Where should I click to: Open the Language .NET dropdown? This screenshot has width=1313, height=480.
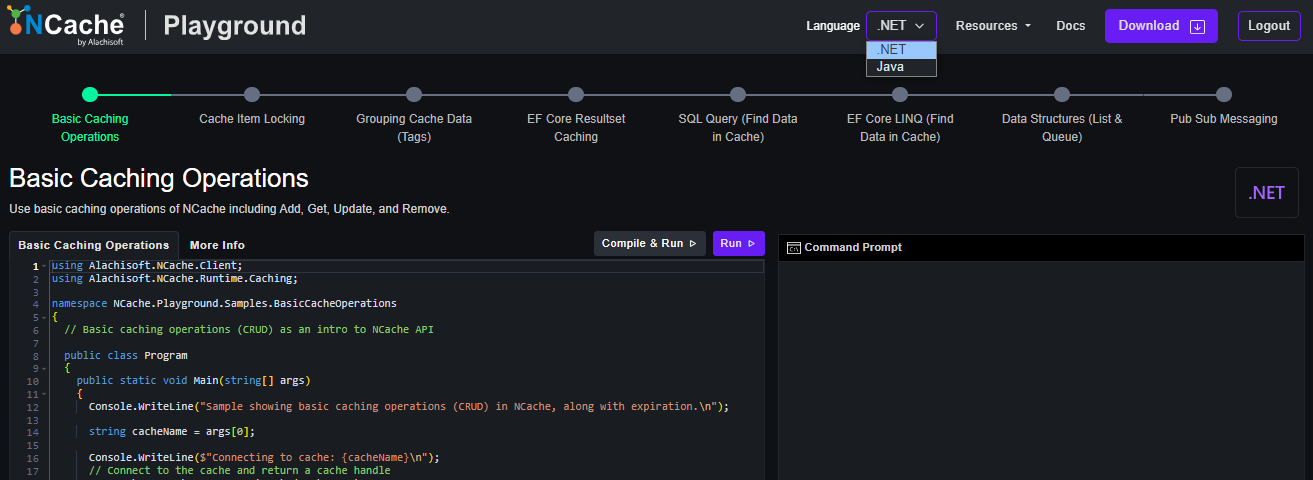tap(901, 26)
